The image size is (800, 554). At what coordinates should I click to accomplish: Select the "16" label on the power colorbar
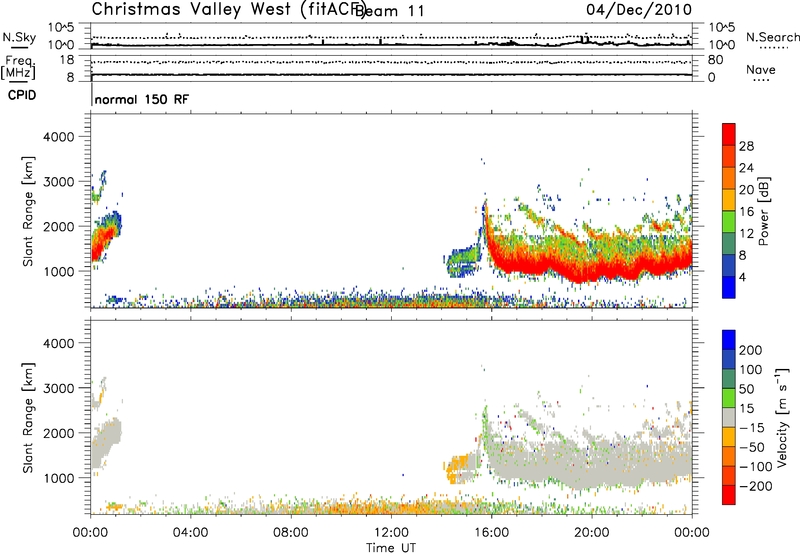point(746,212)
